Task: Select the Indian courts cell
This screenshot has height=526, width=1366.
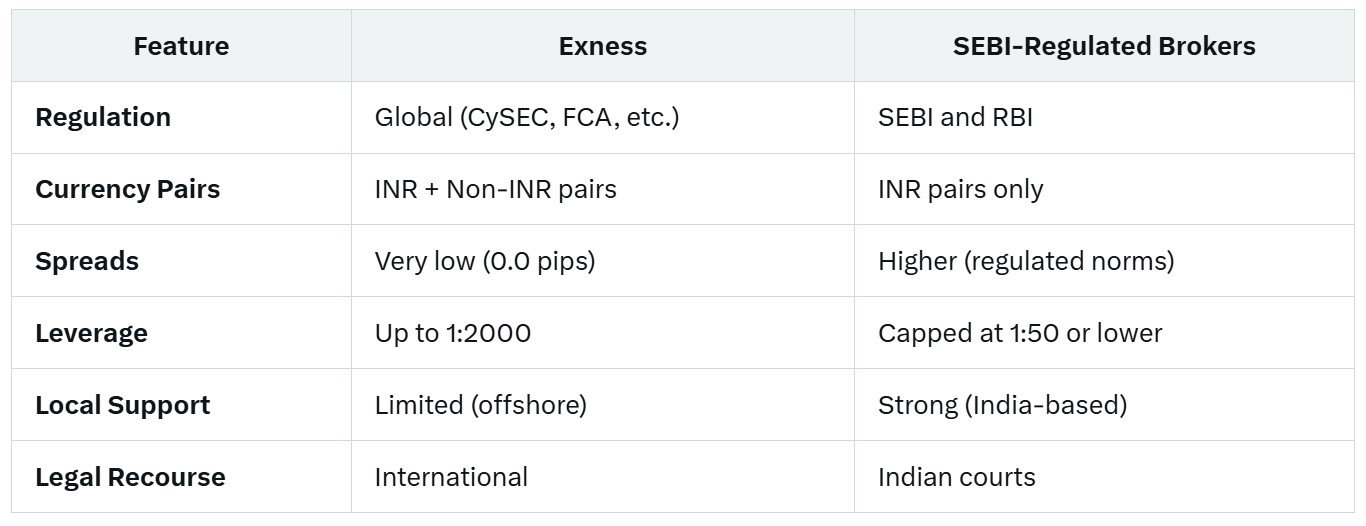Action: 956,478
